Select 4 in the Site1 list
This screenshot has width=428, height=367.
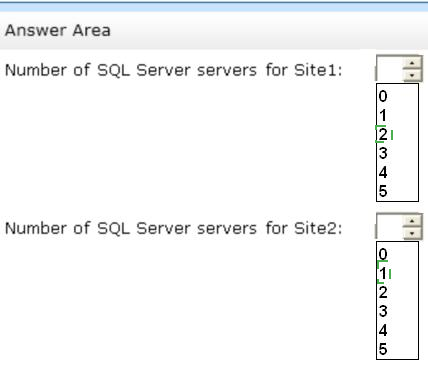(383, 172)
